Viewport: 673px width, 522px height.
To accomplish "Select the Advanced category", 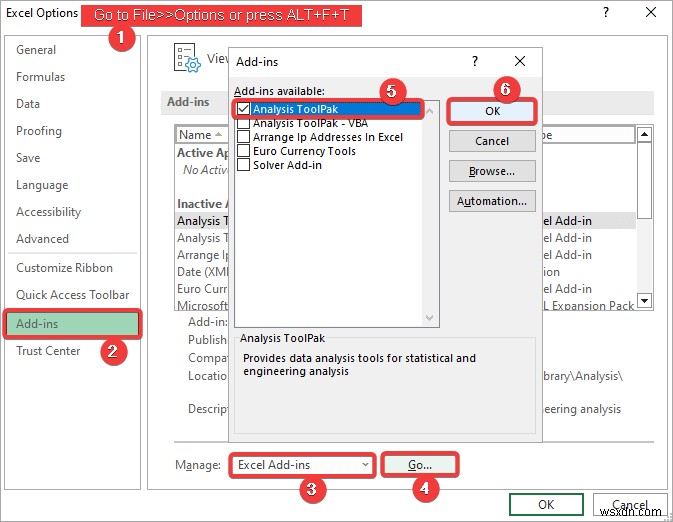I will [x=42, y=239].
